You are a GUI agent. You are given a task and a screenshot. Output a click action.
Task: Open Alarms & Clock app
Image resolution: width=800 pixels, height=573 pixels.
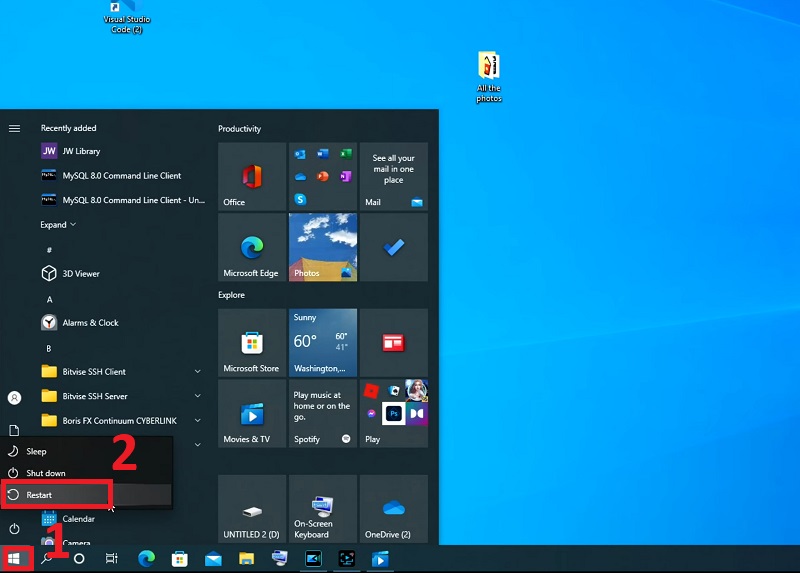point(122,322)
